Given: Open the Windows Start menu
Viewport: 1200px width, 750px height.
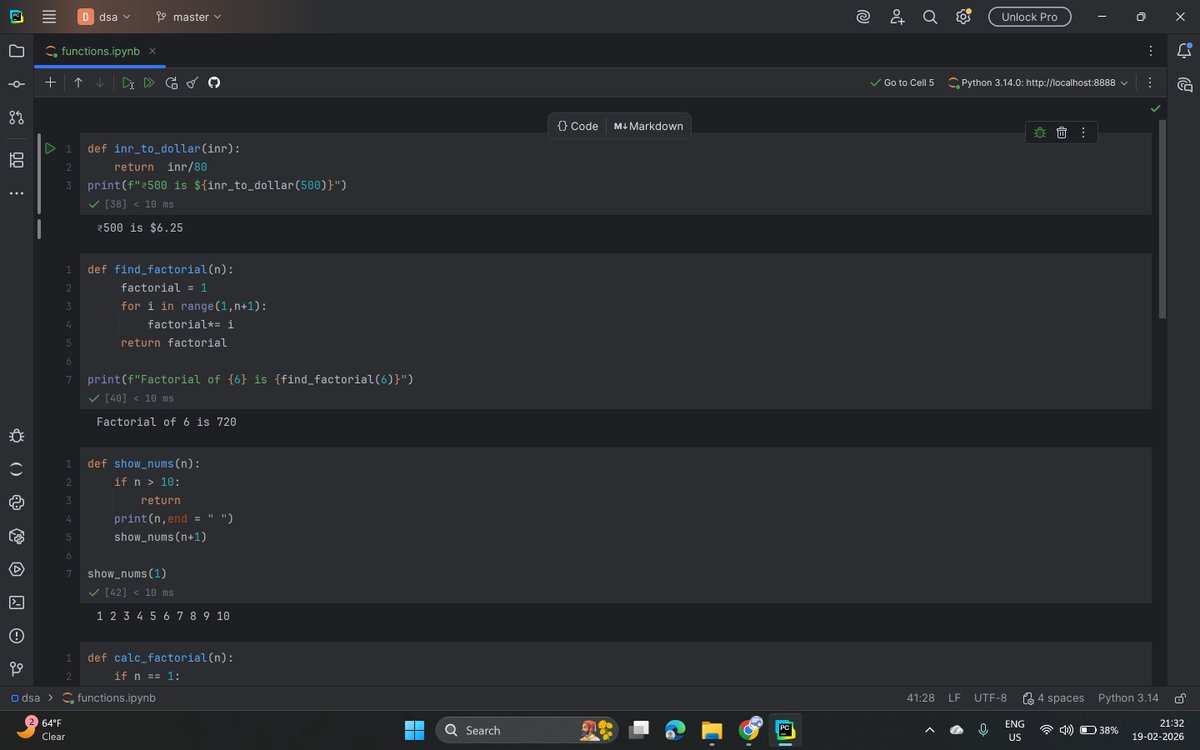Looking at the screenshot, I should coord(414,730).
